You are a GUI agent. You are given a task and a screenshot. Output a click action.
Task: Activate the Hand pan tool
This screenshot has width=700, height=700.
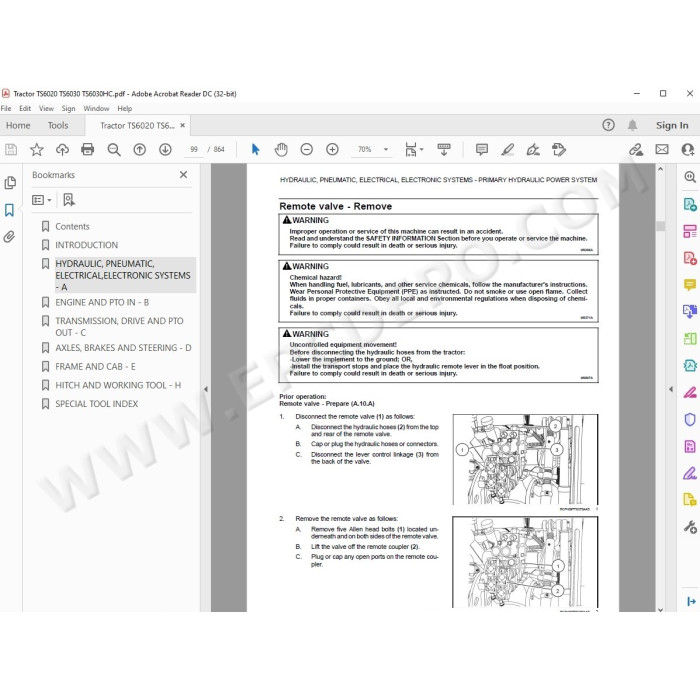tap(281, 149)
